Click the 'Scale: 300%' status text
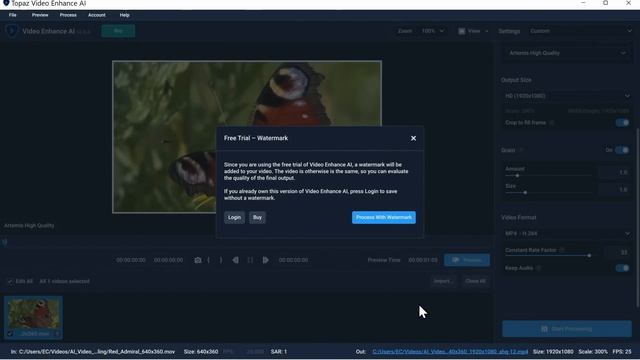The width and height of the screenshot is (640, 360). pyautogui.click(x=593, y=351)
